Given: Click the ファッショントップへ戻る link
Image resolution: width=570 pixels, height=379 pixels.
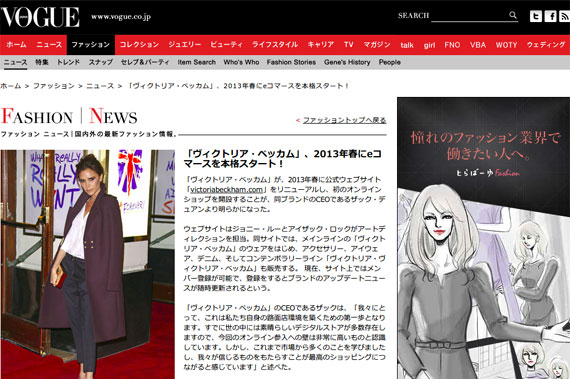Looking at the screenshot, I should [x=344, y=120].
